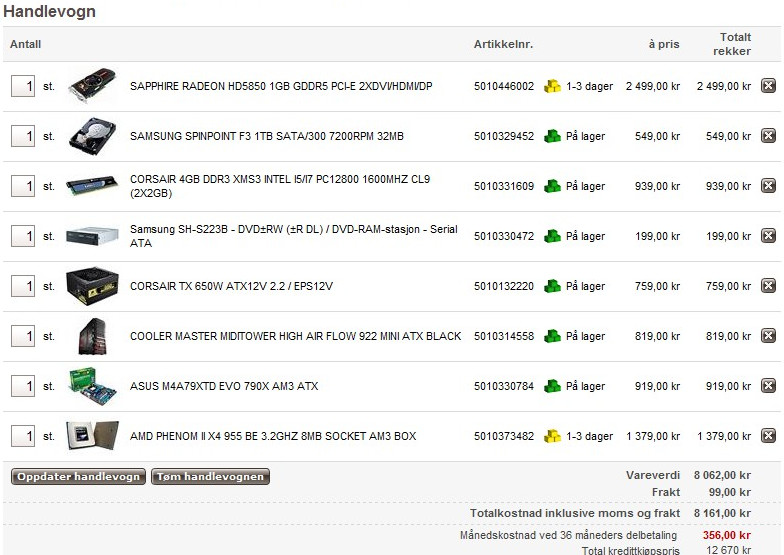Click the à pris column header

point(664,44)
